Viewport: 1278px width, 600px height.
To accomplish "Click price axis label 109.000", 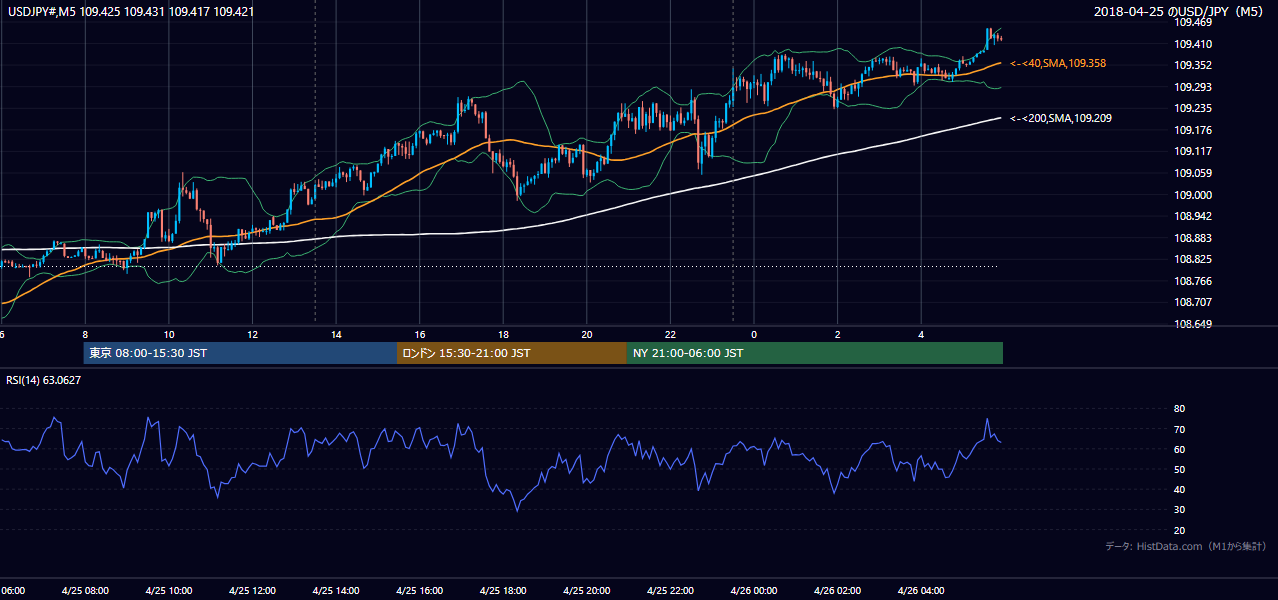I will pos(1193,195).
